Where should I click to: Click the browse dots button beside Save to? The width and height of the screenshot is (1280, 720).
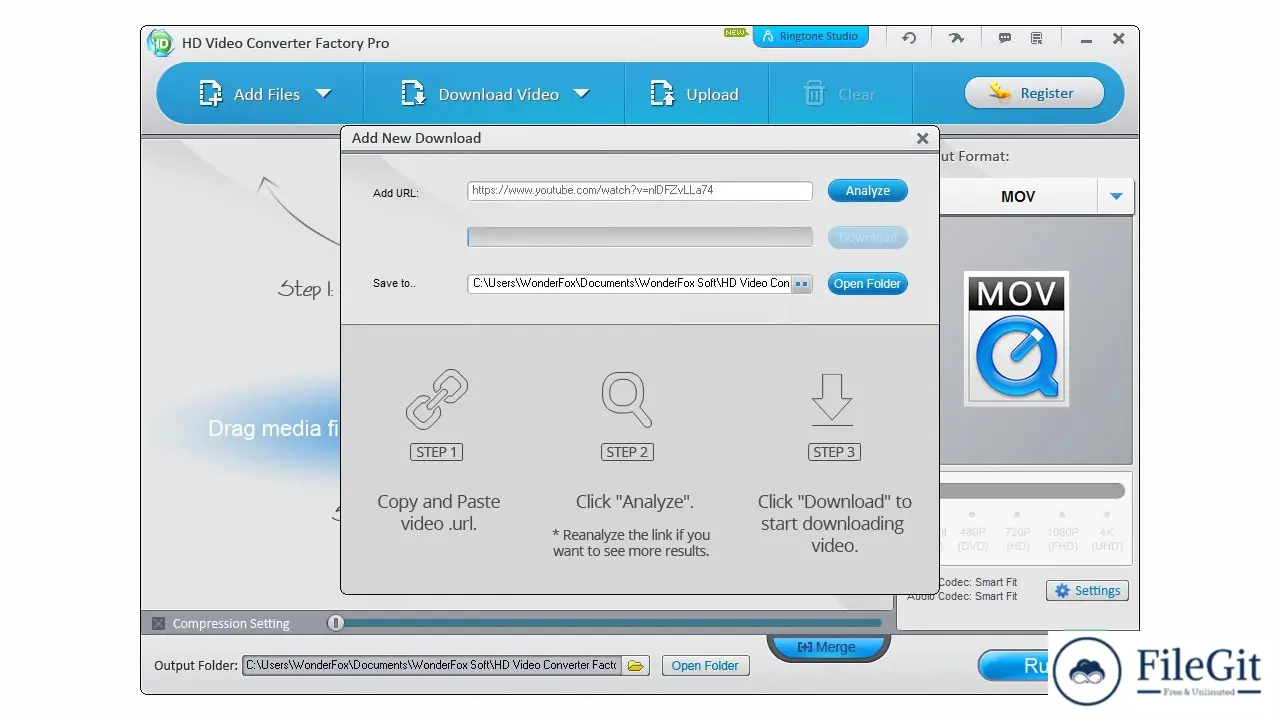coord(801,284)
